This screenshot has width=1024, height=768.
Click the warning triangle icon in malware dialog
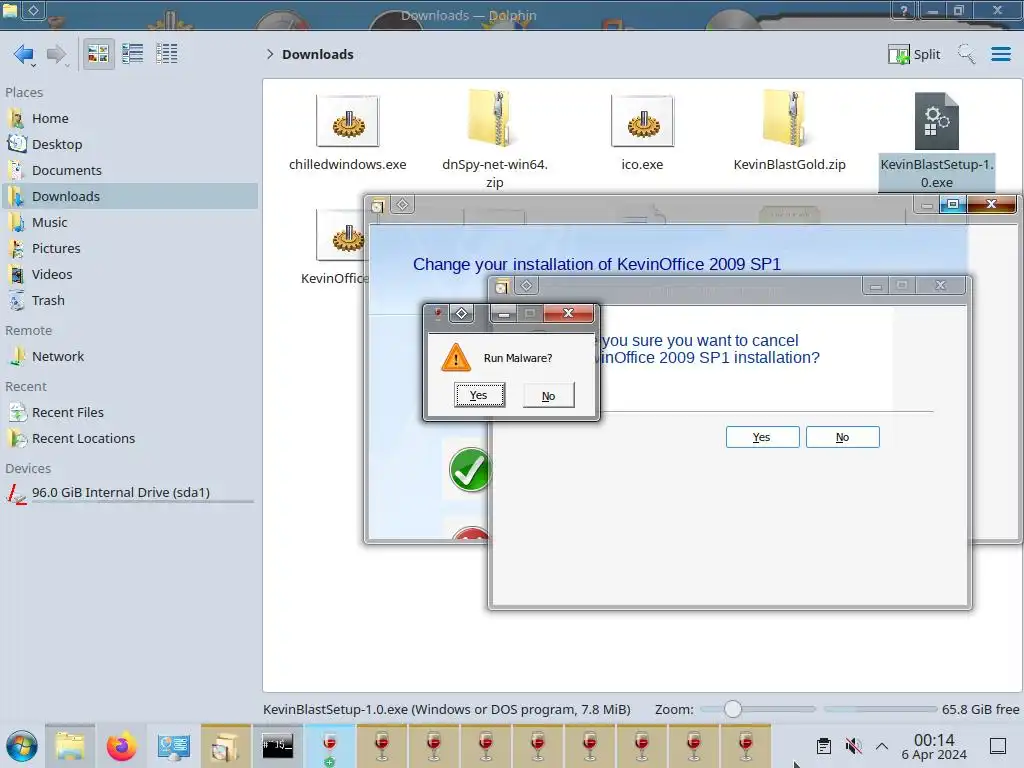pyautogui.click(x=456, y=358)
